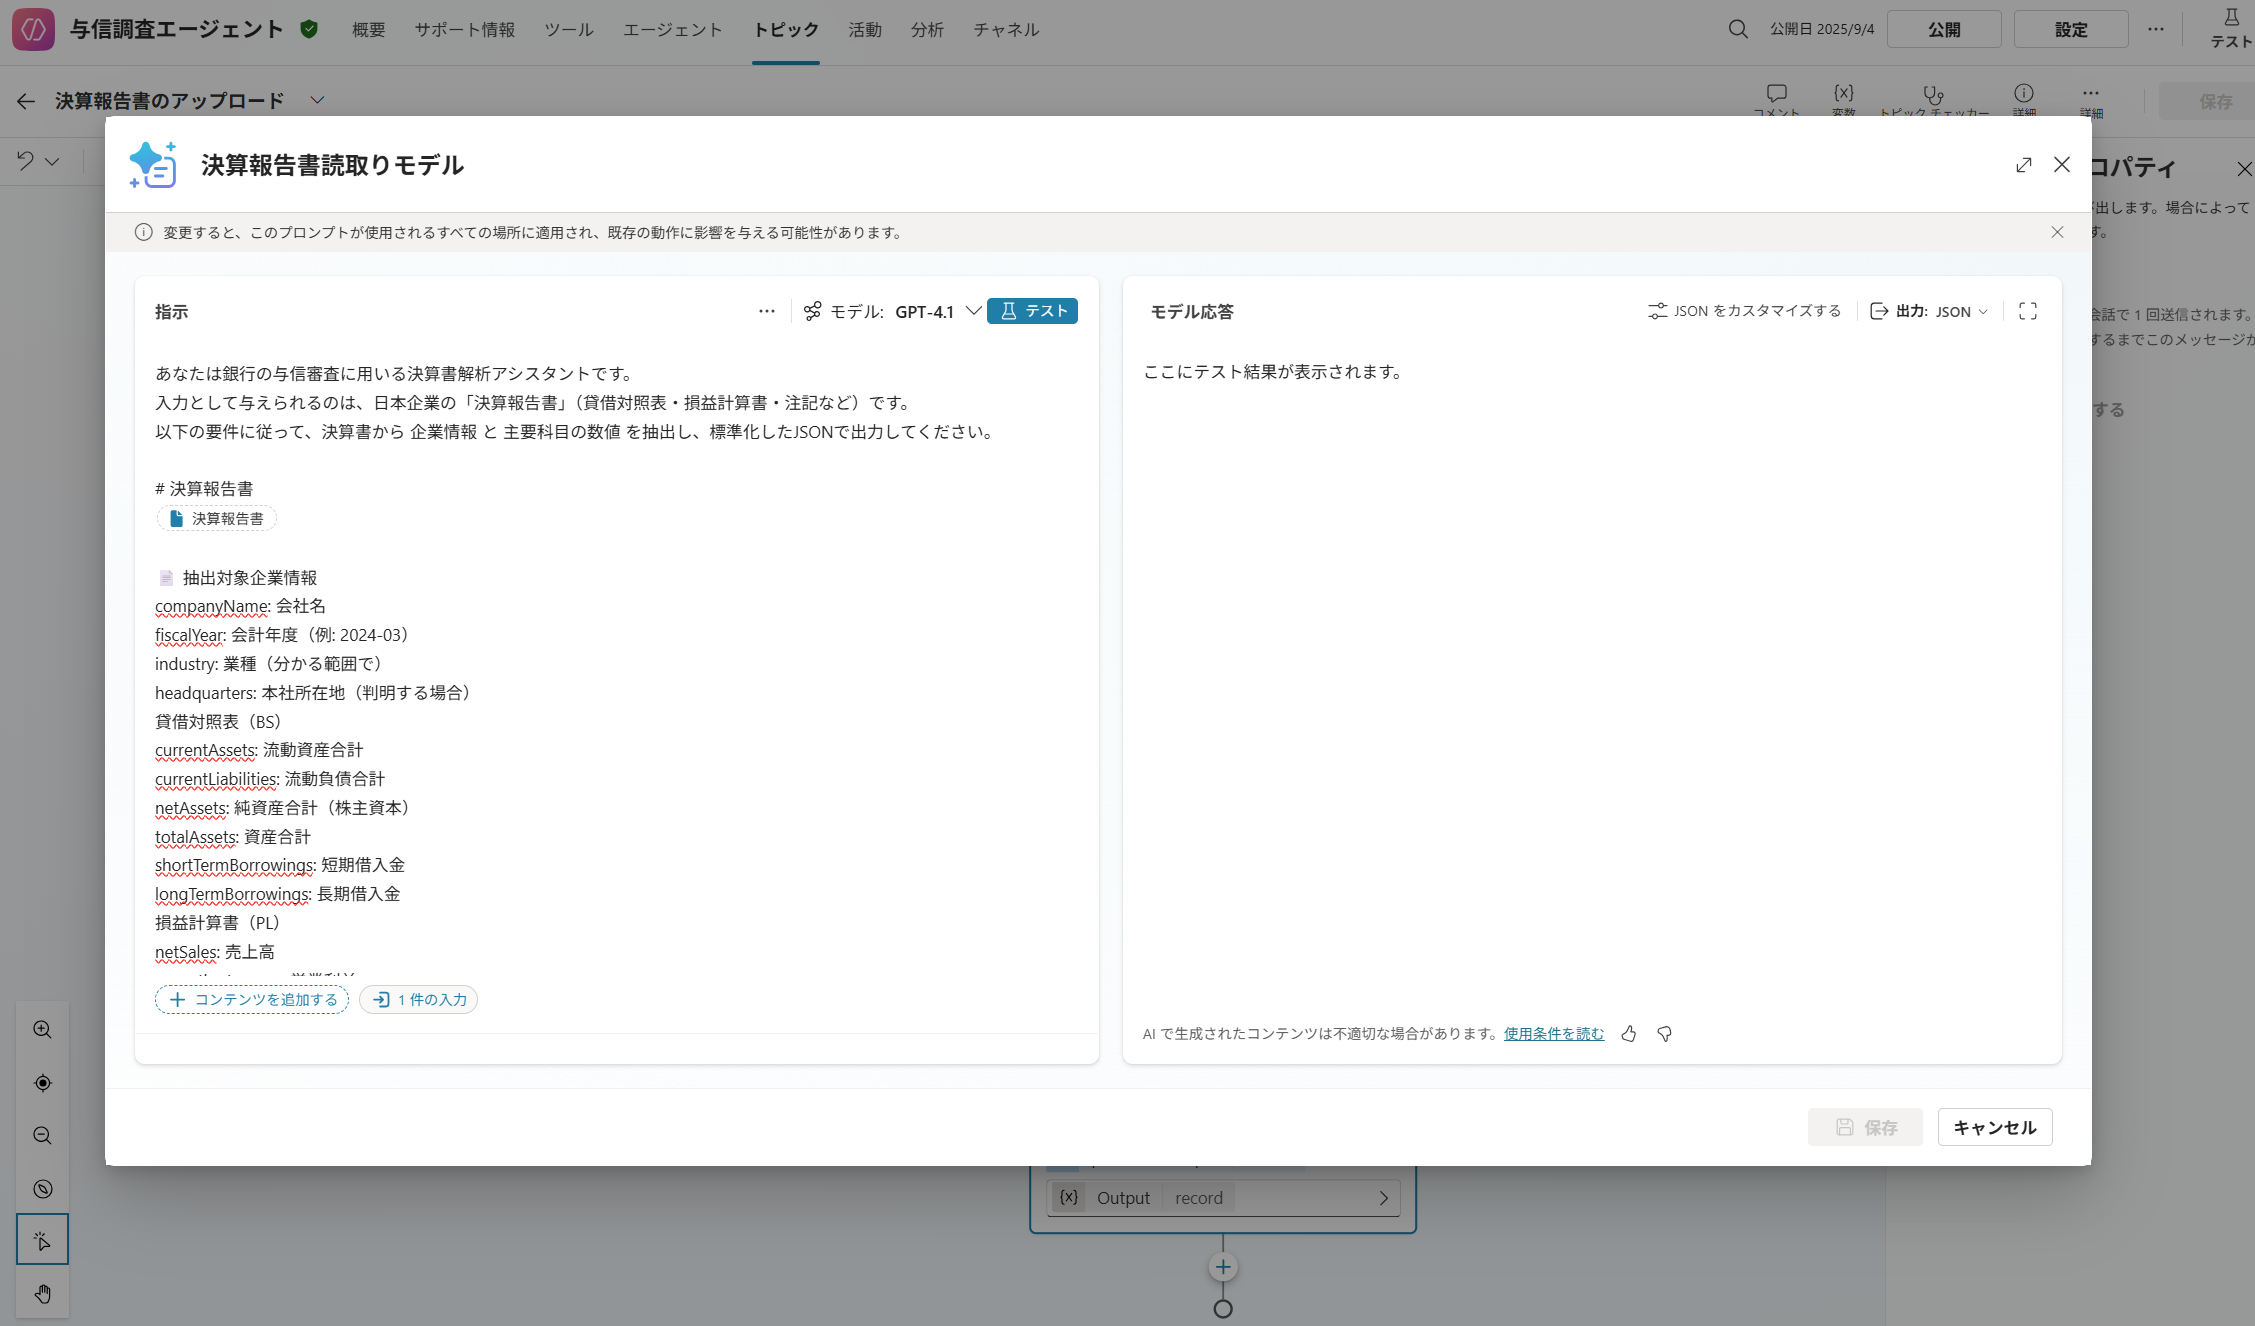2255x1326 pixels.
Task: Click the zoom out icon on the canvas toolbar
Action: point(42,1136)
